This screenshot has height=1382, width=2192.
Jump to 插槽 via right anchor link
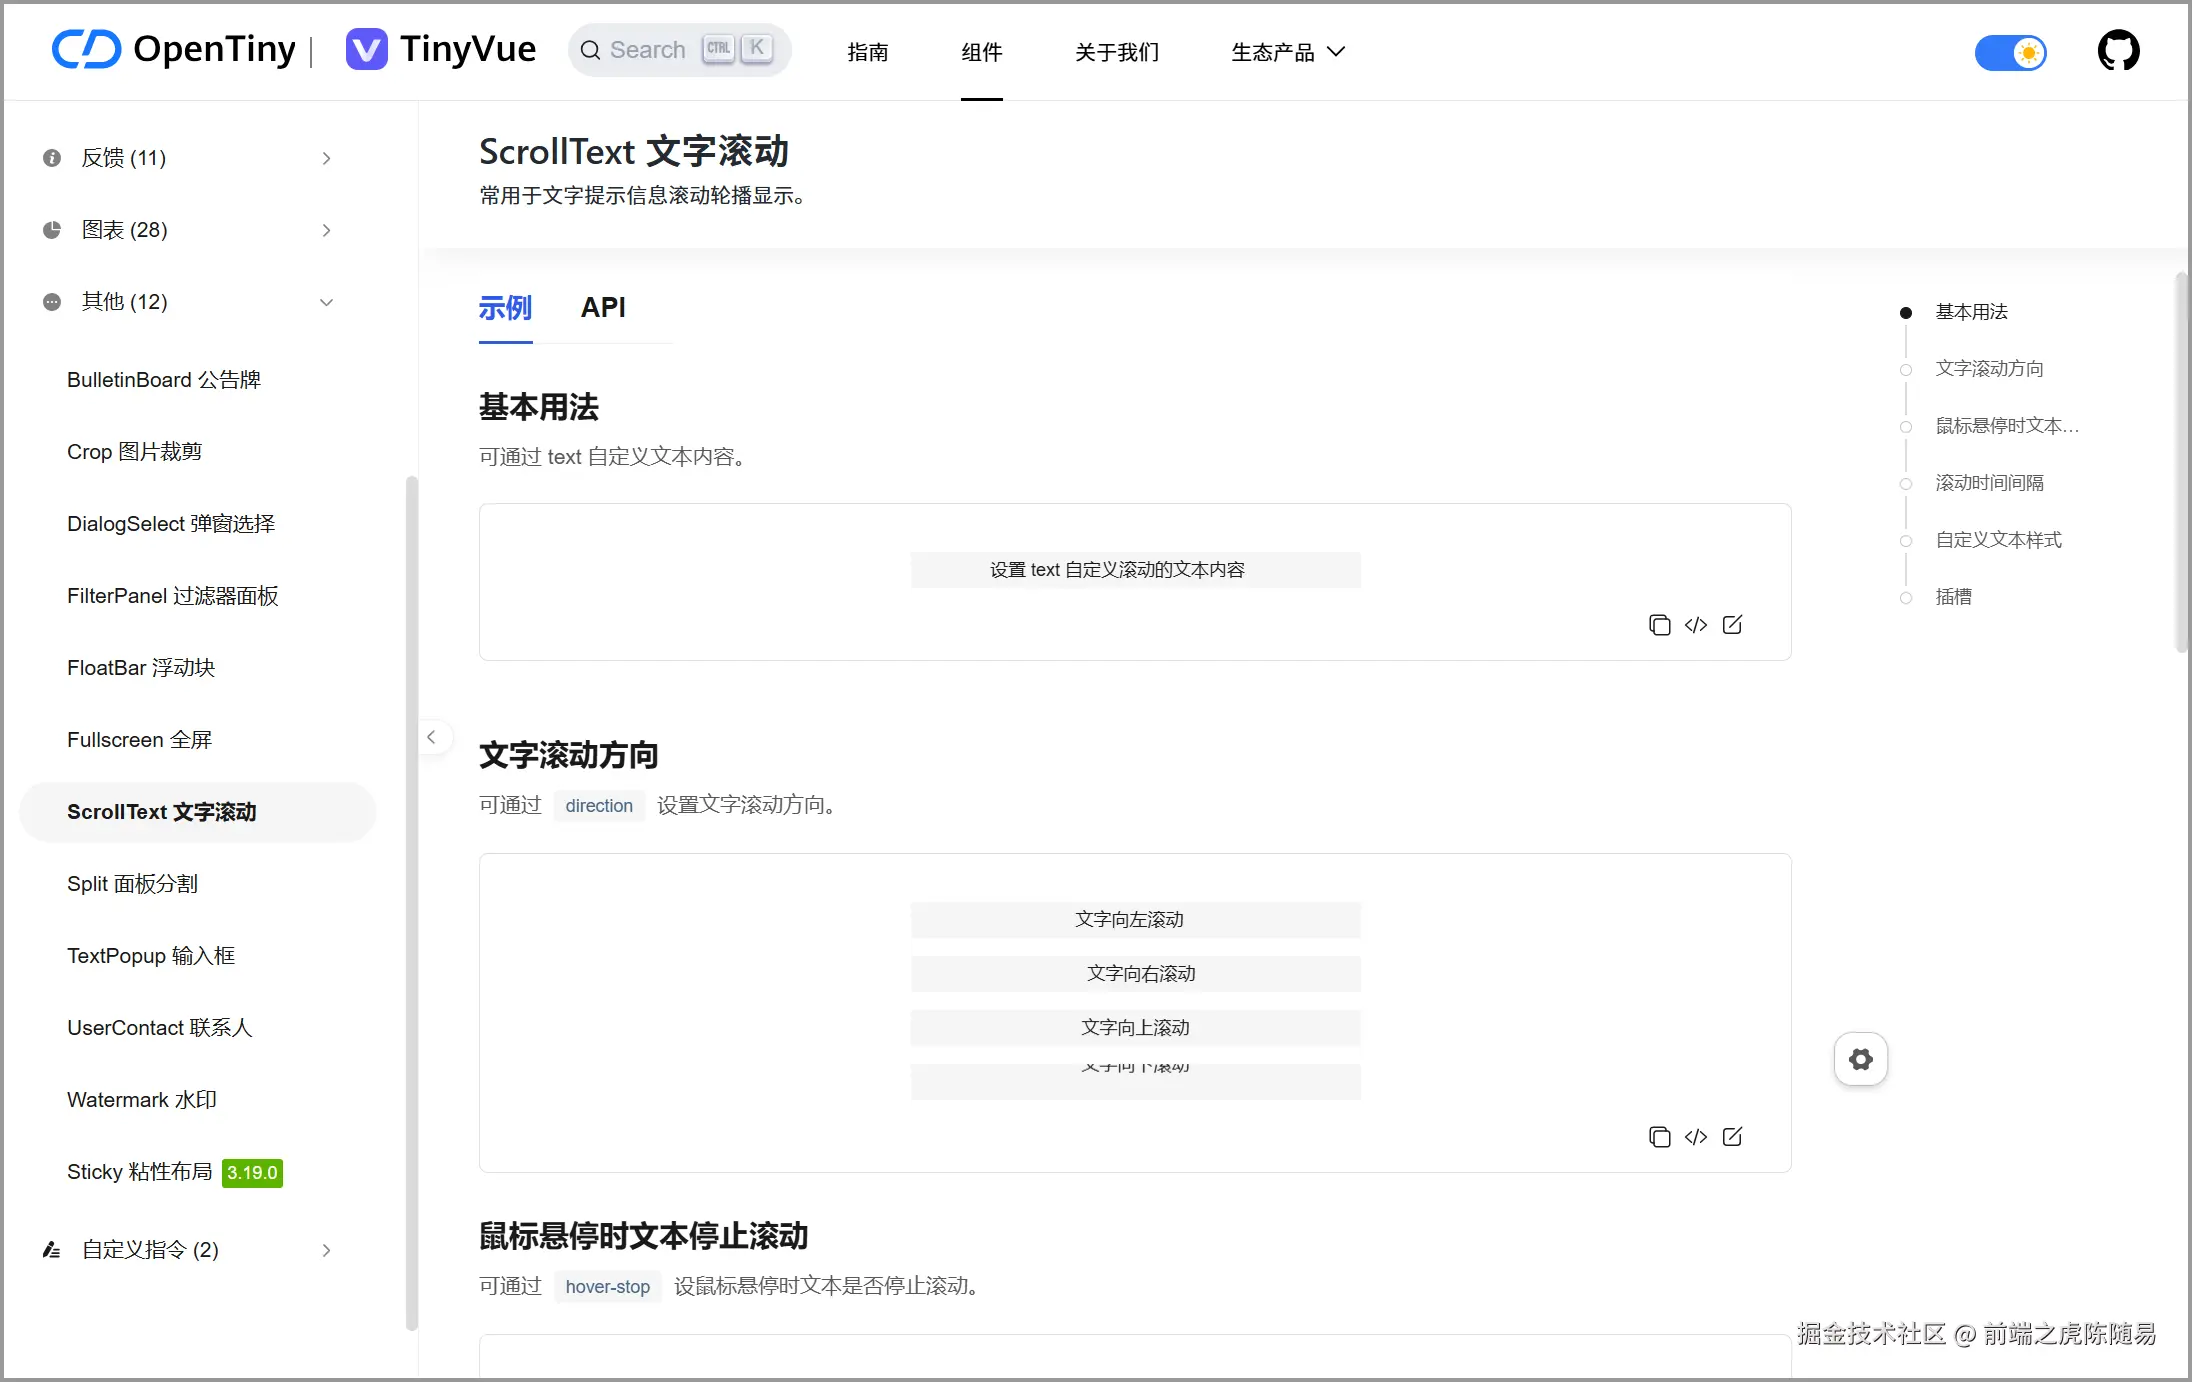[x=1954, y=596]
